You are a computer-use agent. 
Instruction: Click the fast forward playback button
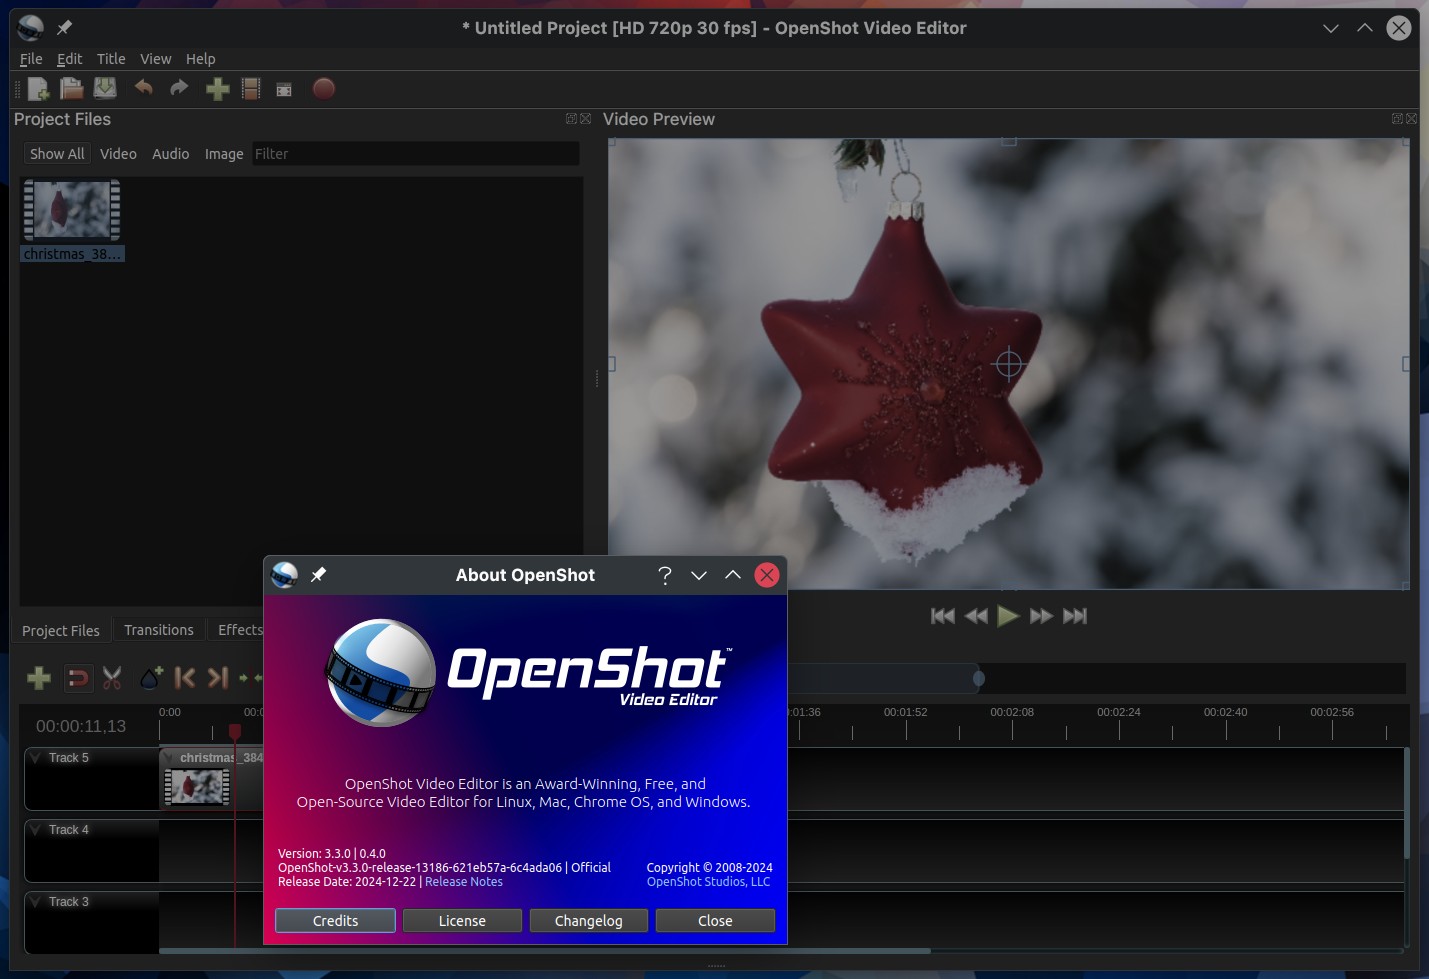[1041, 616]
